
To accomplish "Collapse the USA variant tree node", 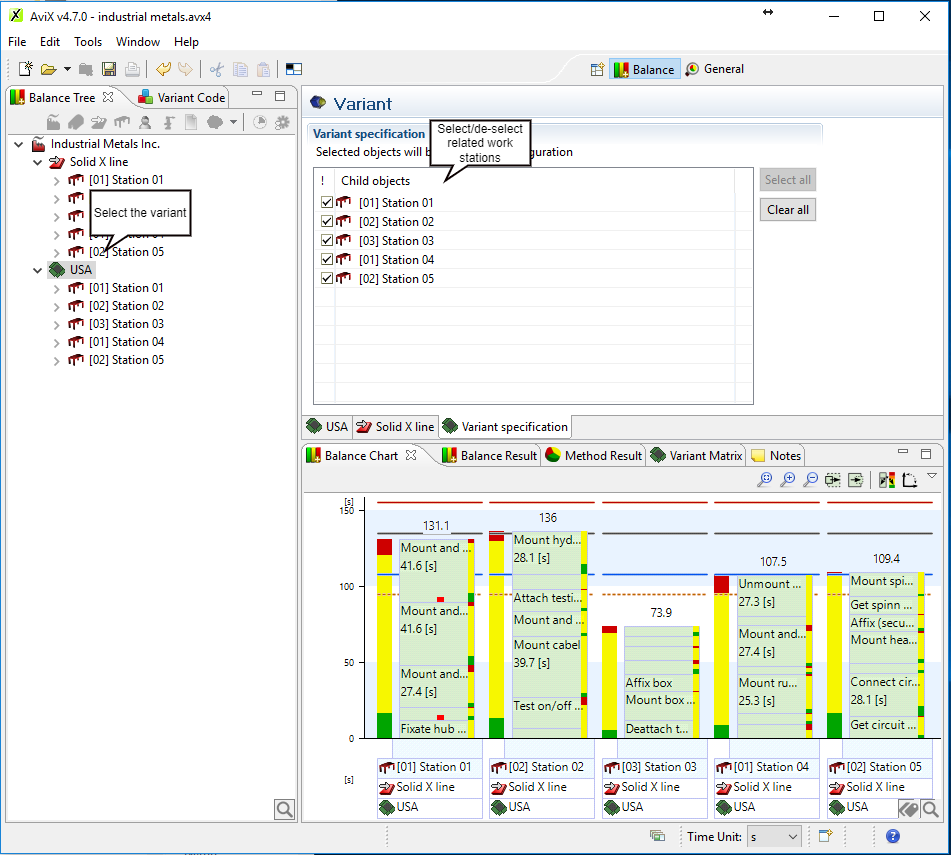I will [x=38, y=270].
